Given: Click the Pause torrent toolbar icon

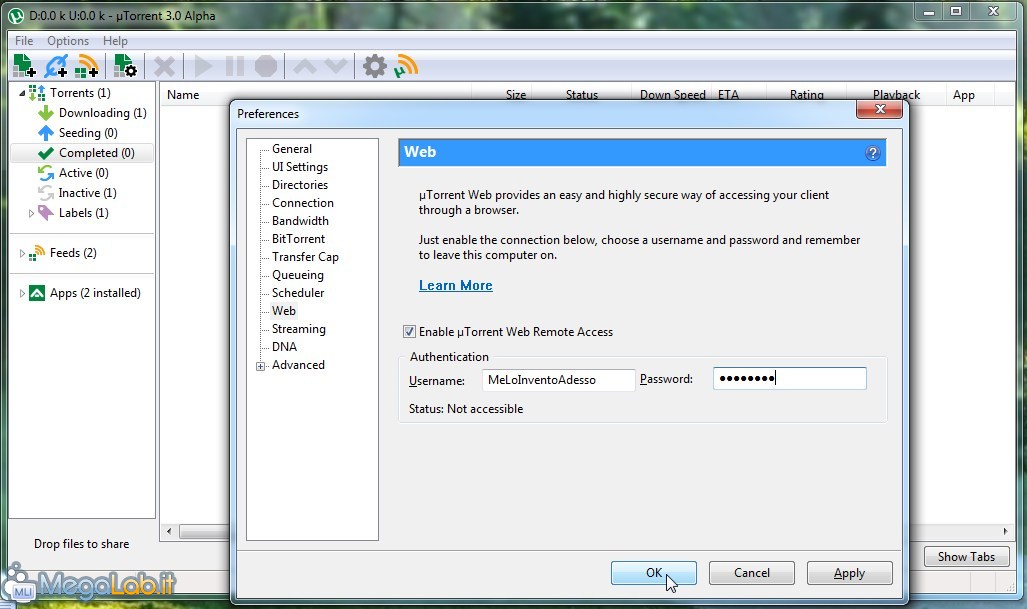Looking at the screenshot, I should 234,66.
